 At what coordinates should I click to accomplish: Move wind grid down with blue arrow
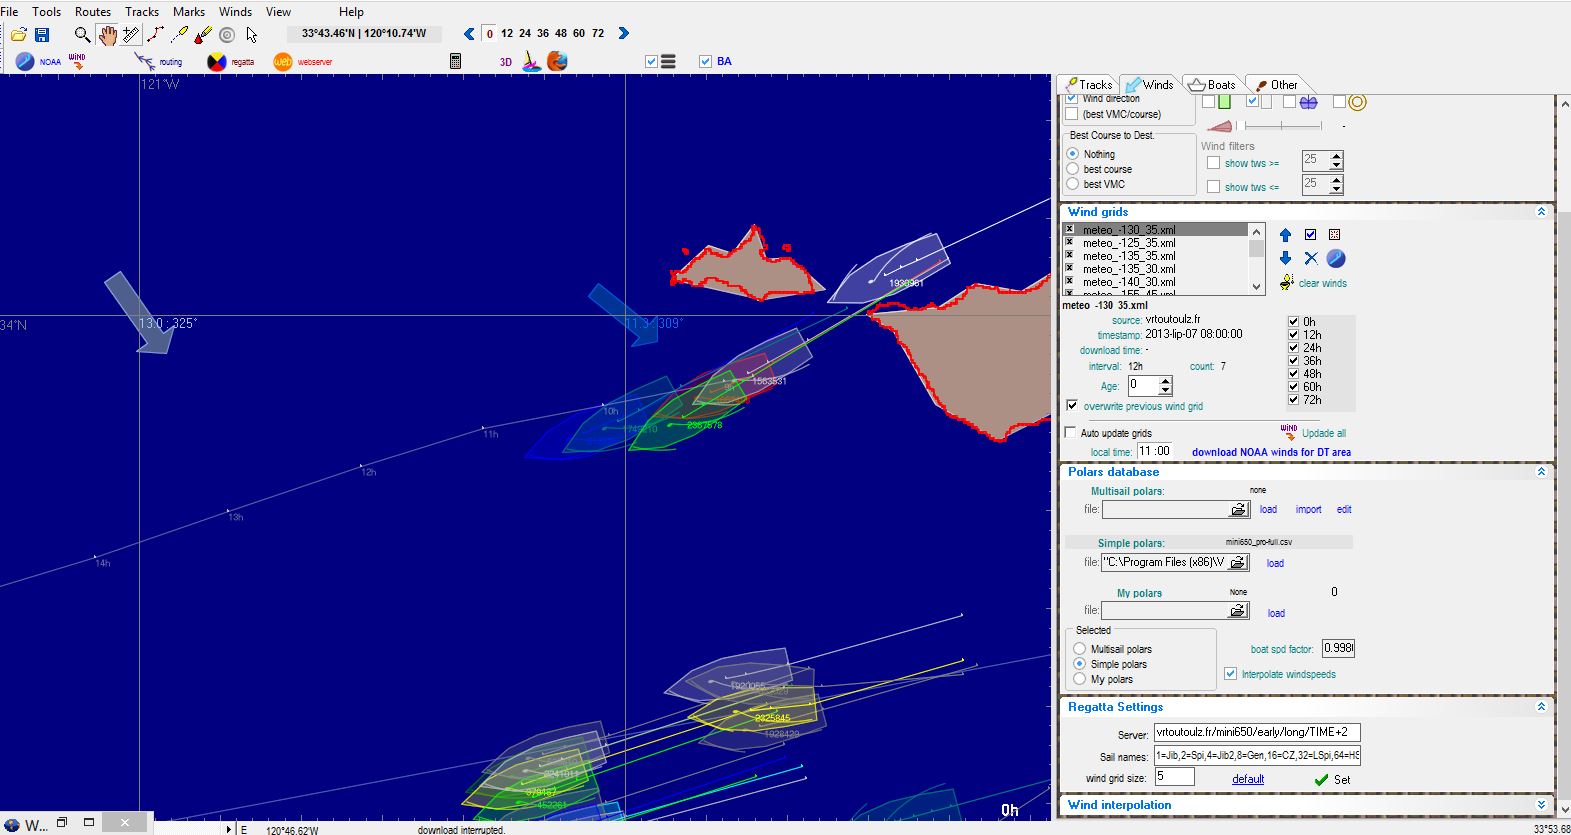[x=1285, y=258]
